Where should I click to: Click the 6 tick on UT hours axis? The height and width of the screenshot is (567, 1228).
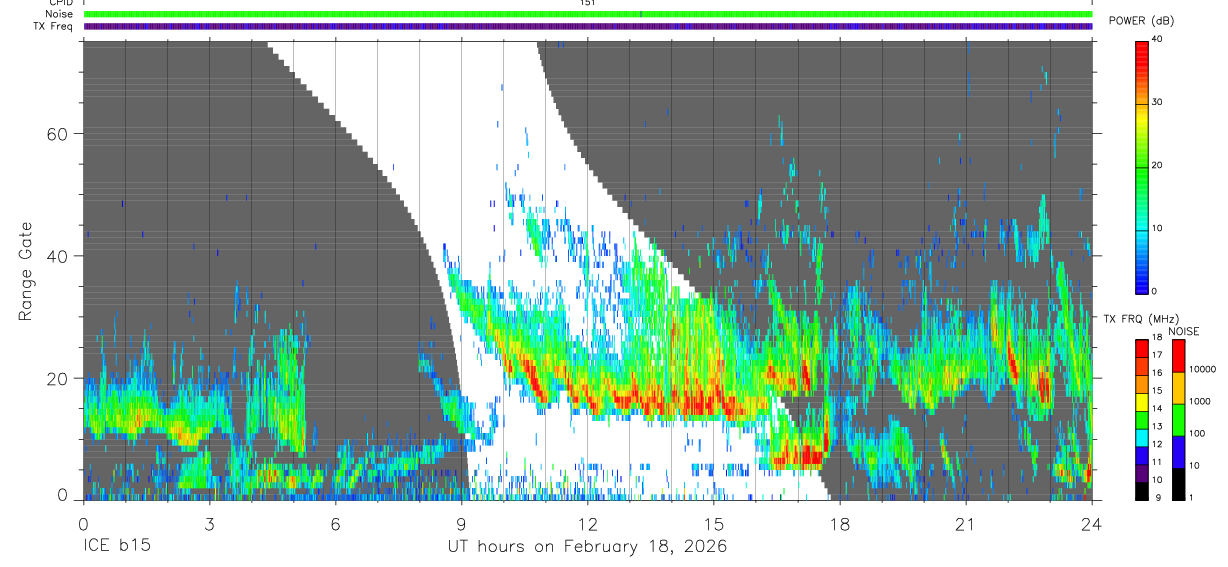coord(335,524)
